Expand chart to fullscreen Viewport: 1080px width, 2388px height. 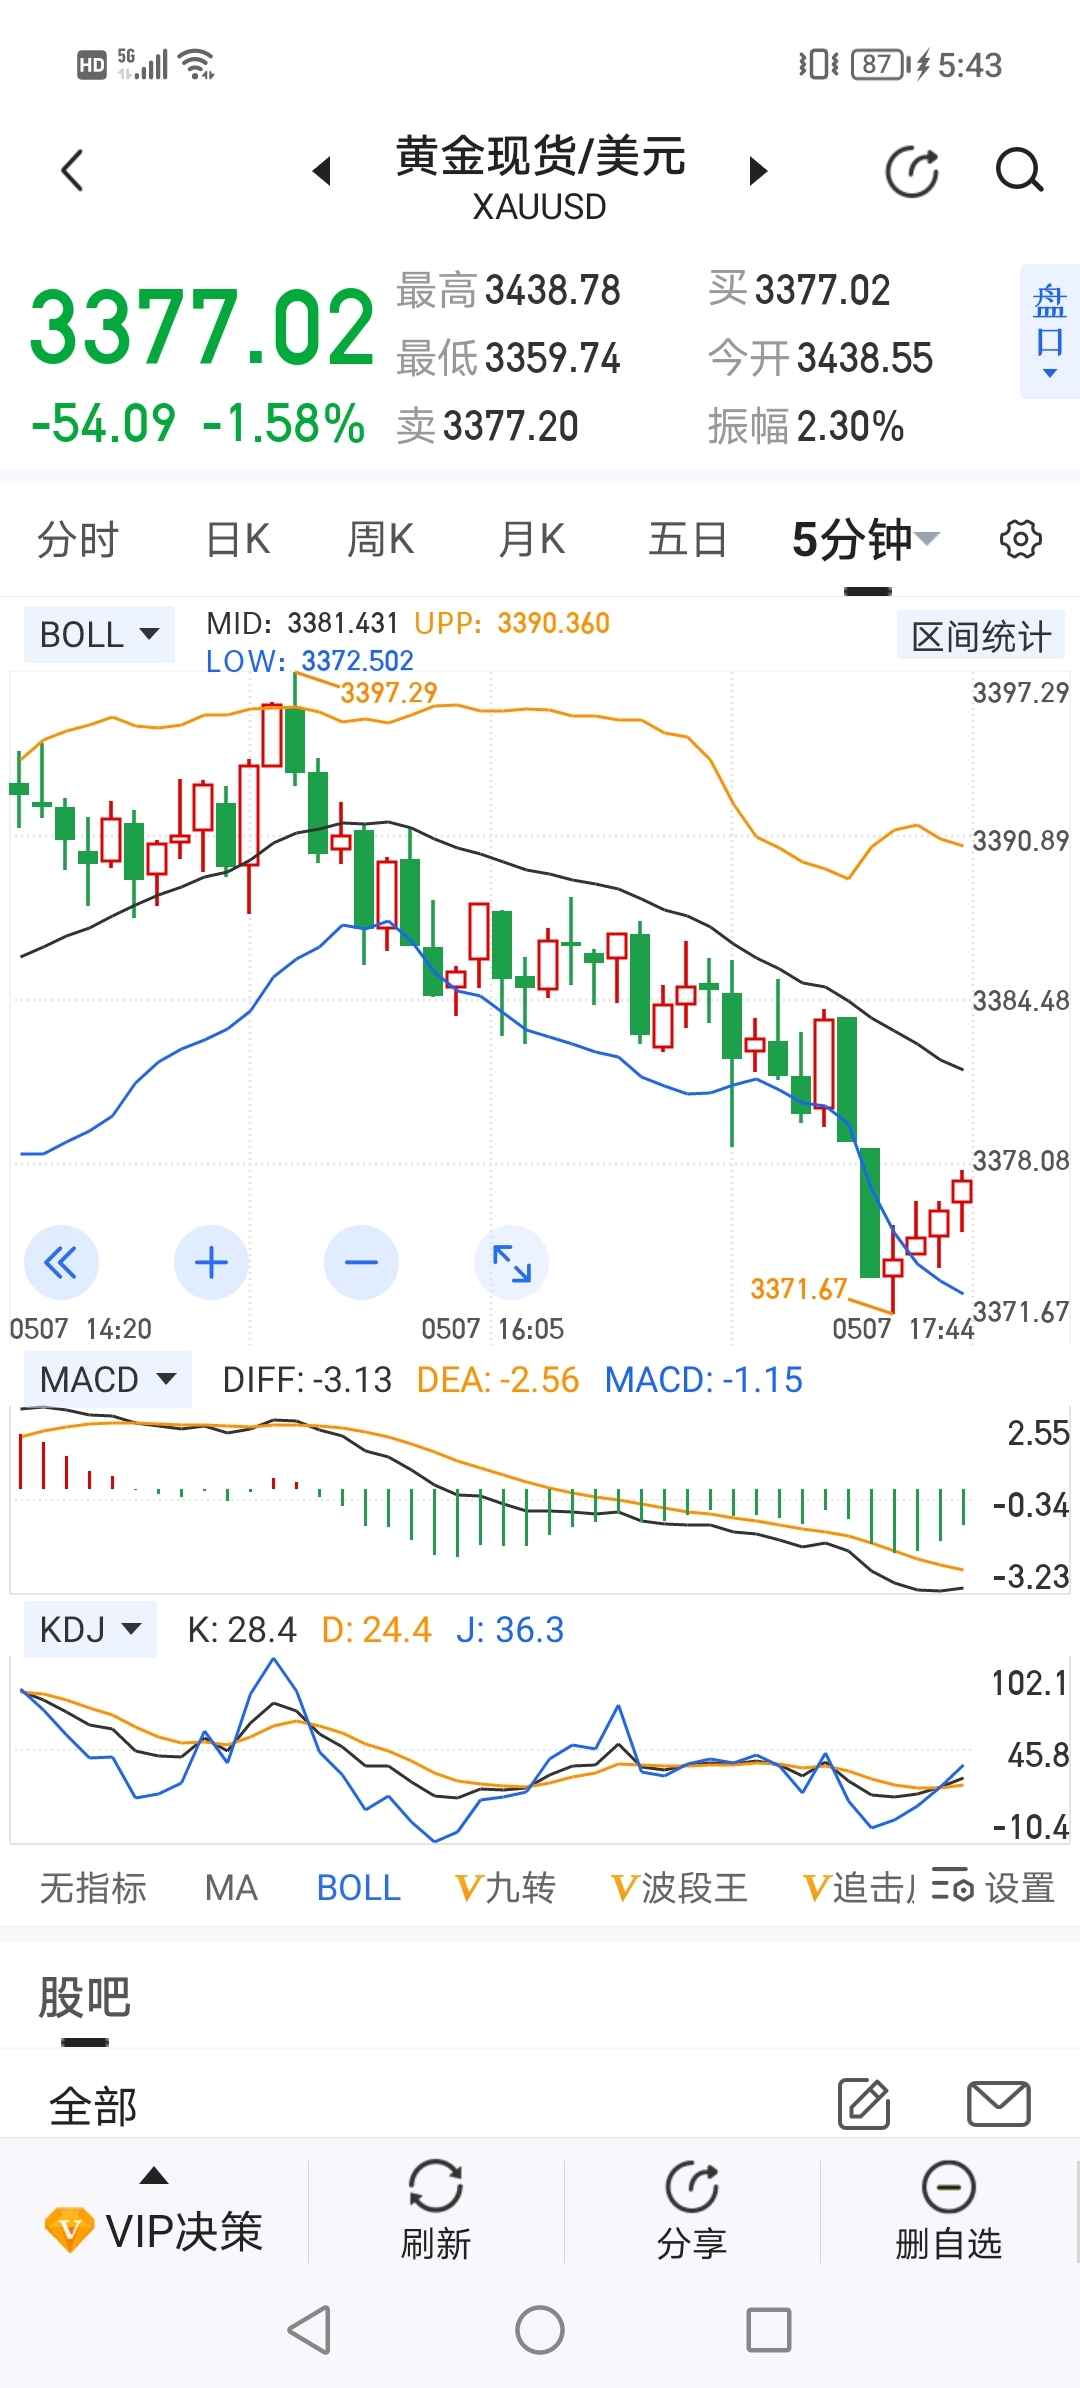[511, 1263]
